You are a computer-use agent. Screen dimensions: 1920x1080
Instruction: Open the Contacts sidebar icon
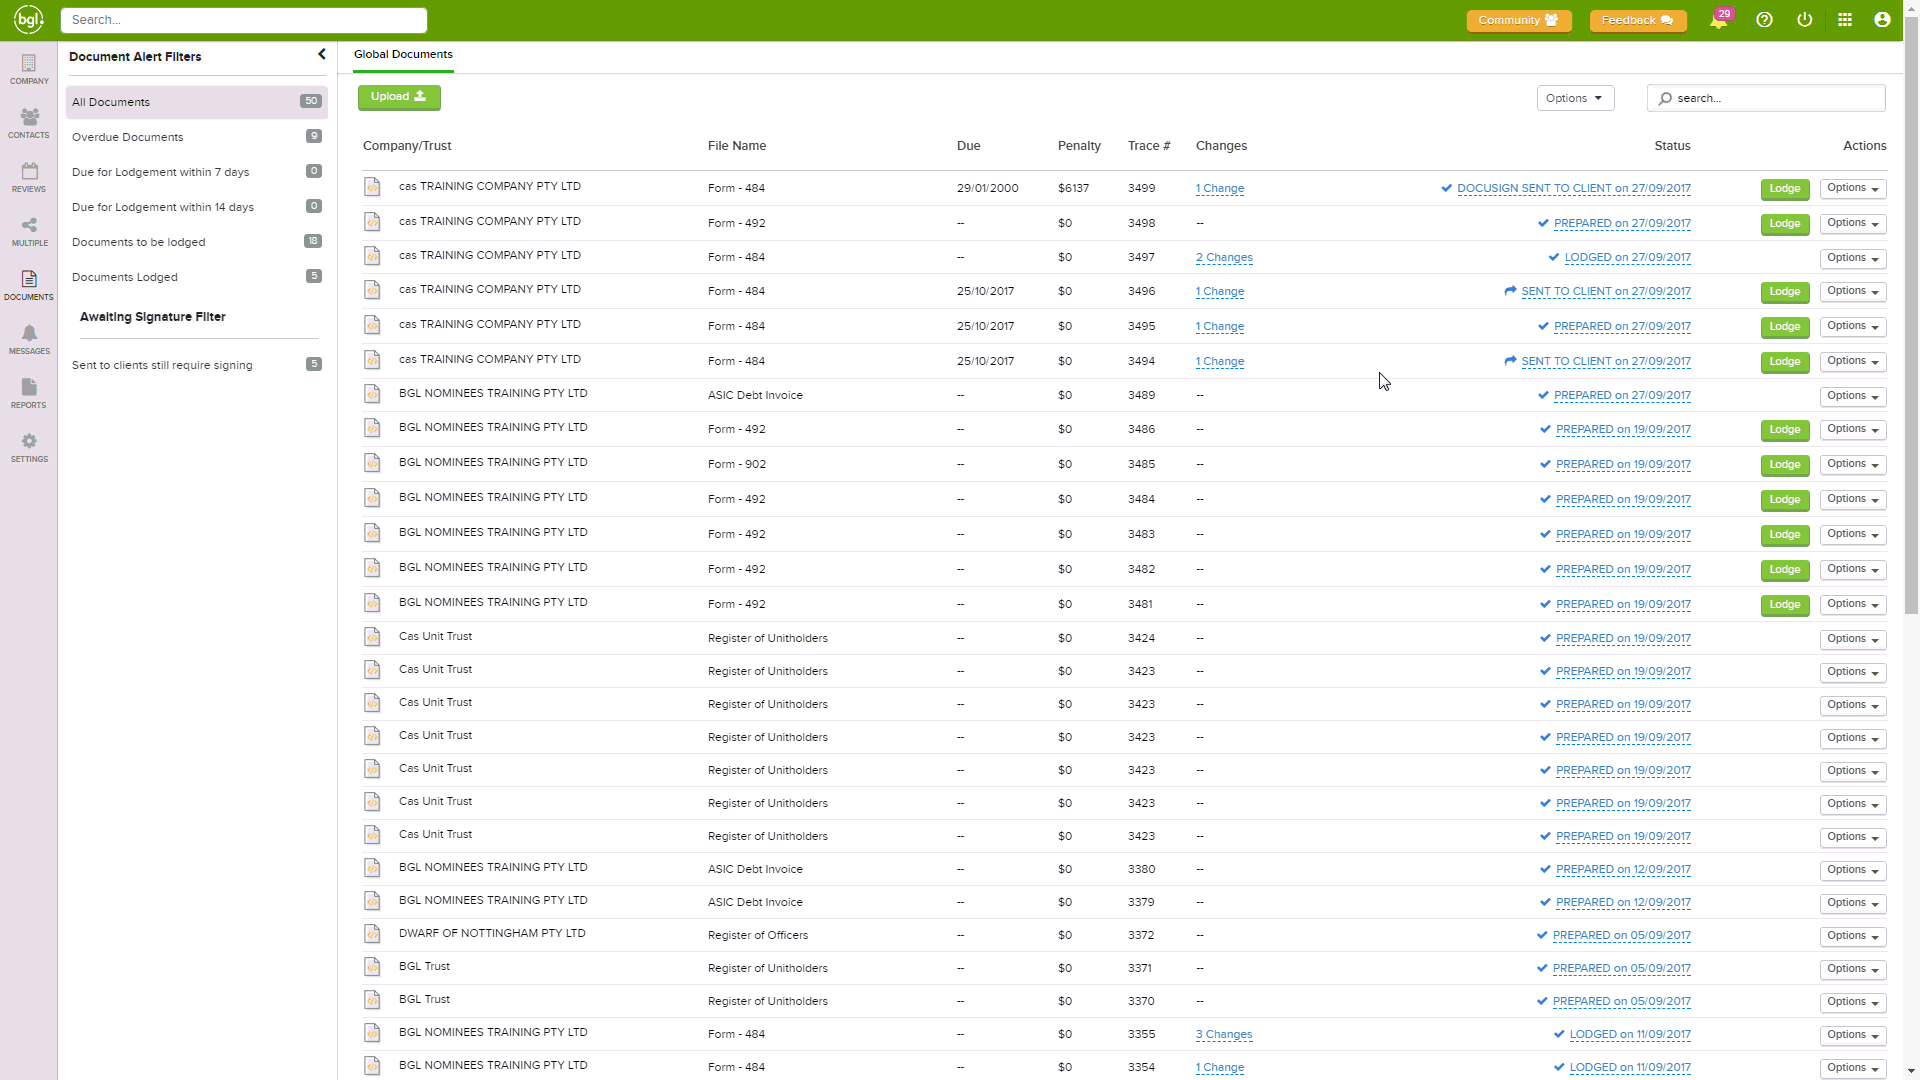pos(29,123)
